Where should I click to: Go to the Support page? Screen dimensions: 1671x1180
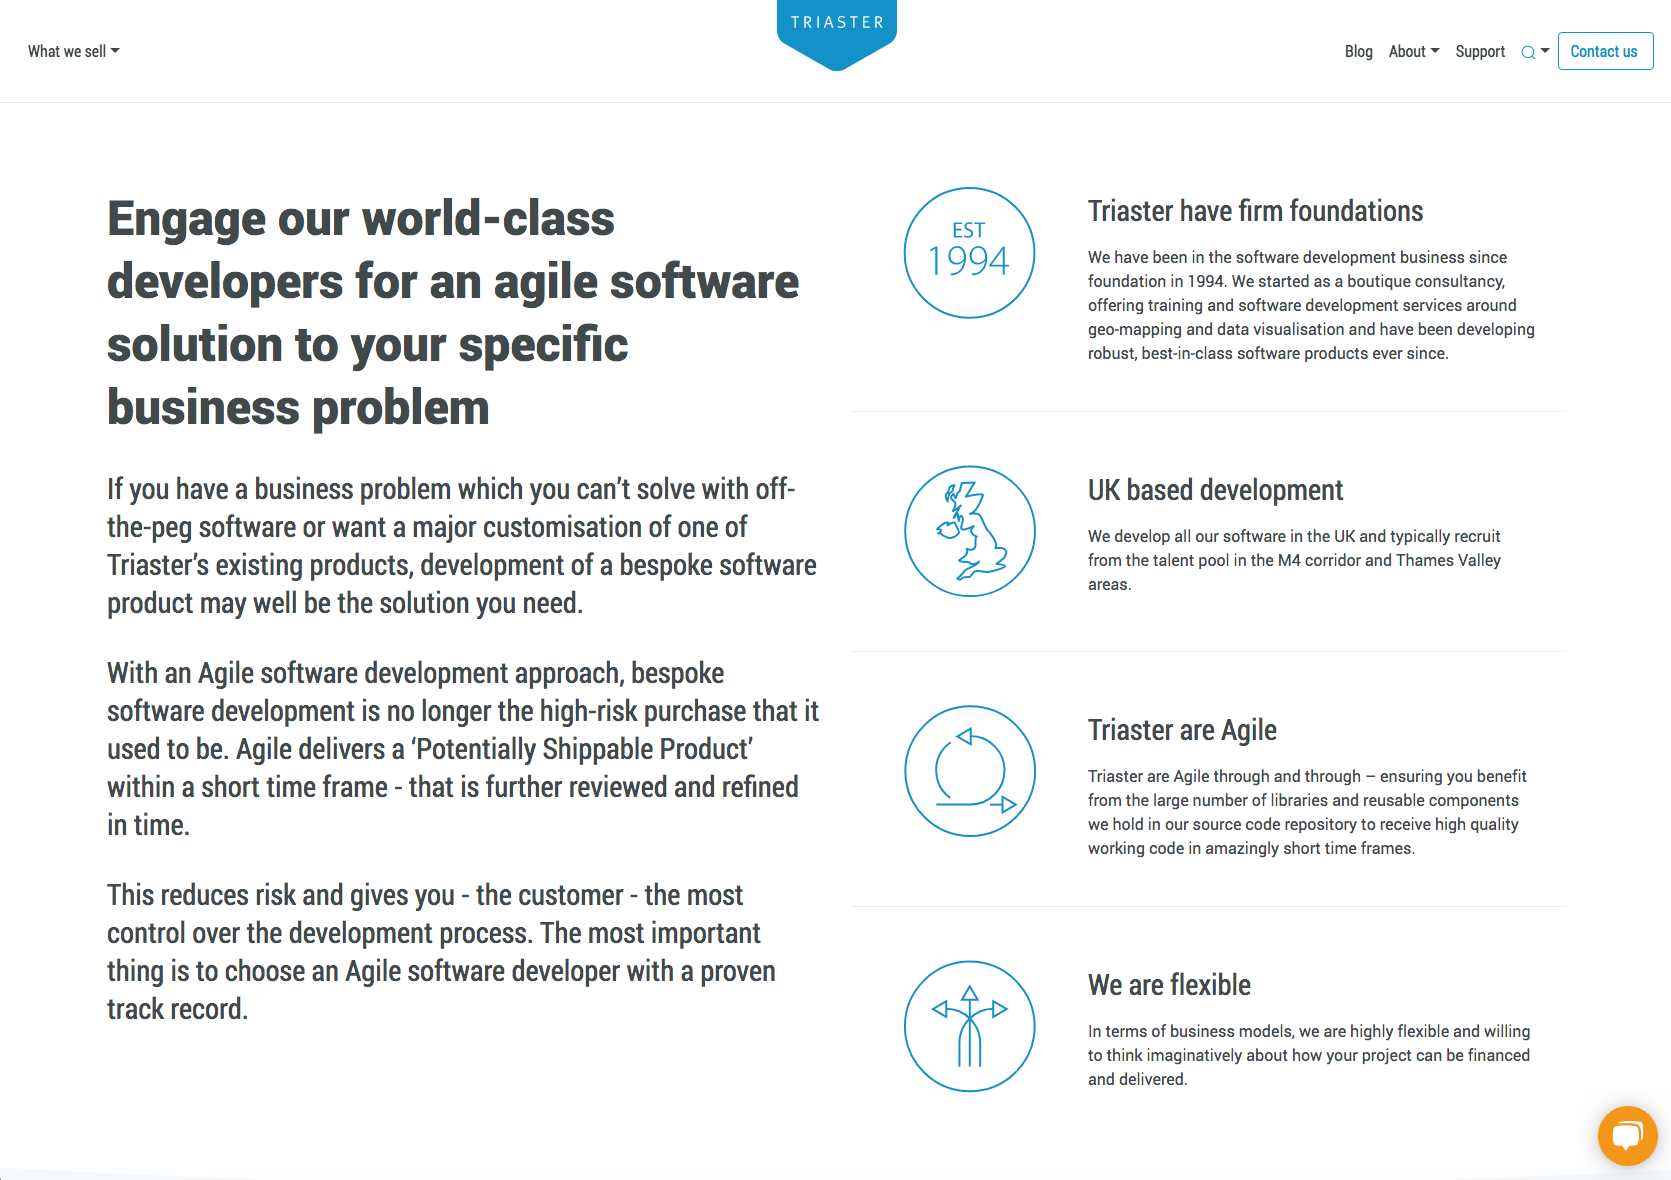click(x=1479, y=51)
